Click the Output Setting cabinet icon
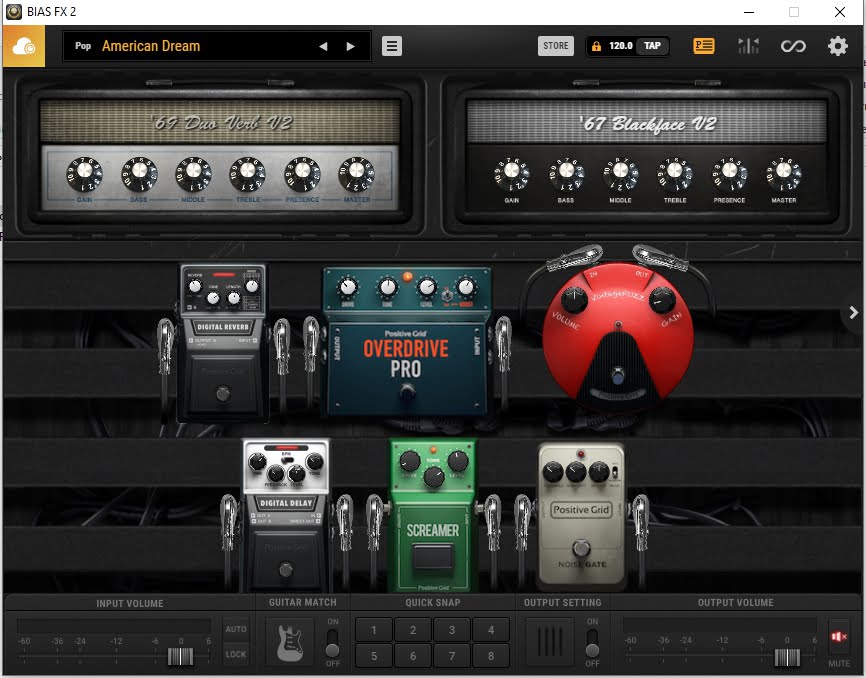This screenshot has height=678, width=866. click(x=550, y=642)
